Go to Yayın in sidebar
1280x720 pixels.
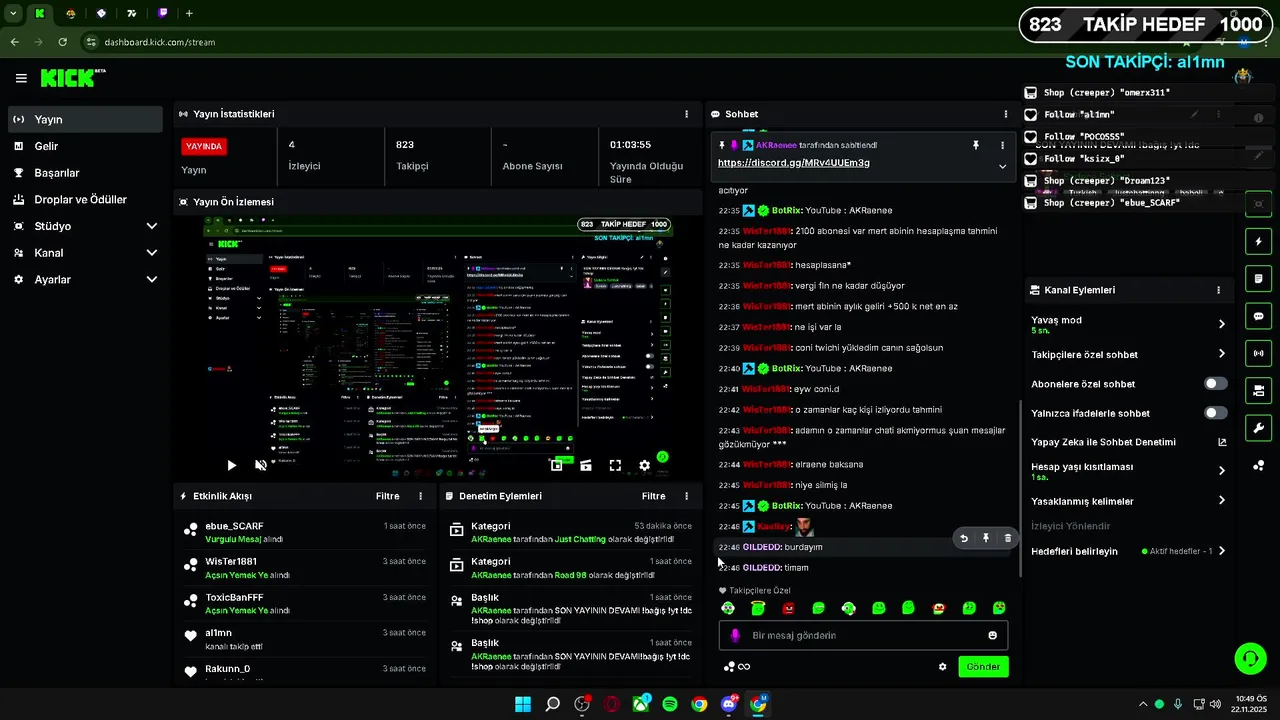tap(85, 119)
